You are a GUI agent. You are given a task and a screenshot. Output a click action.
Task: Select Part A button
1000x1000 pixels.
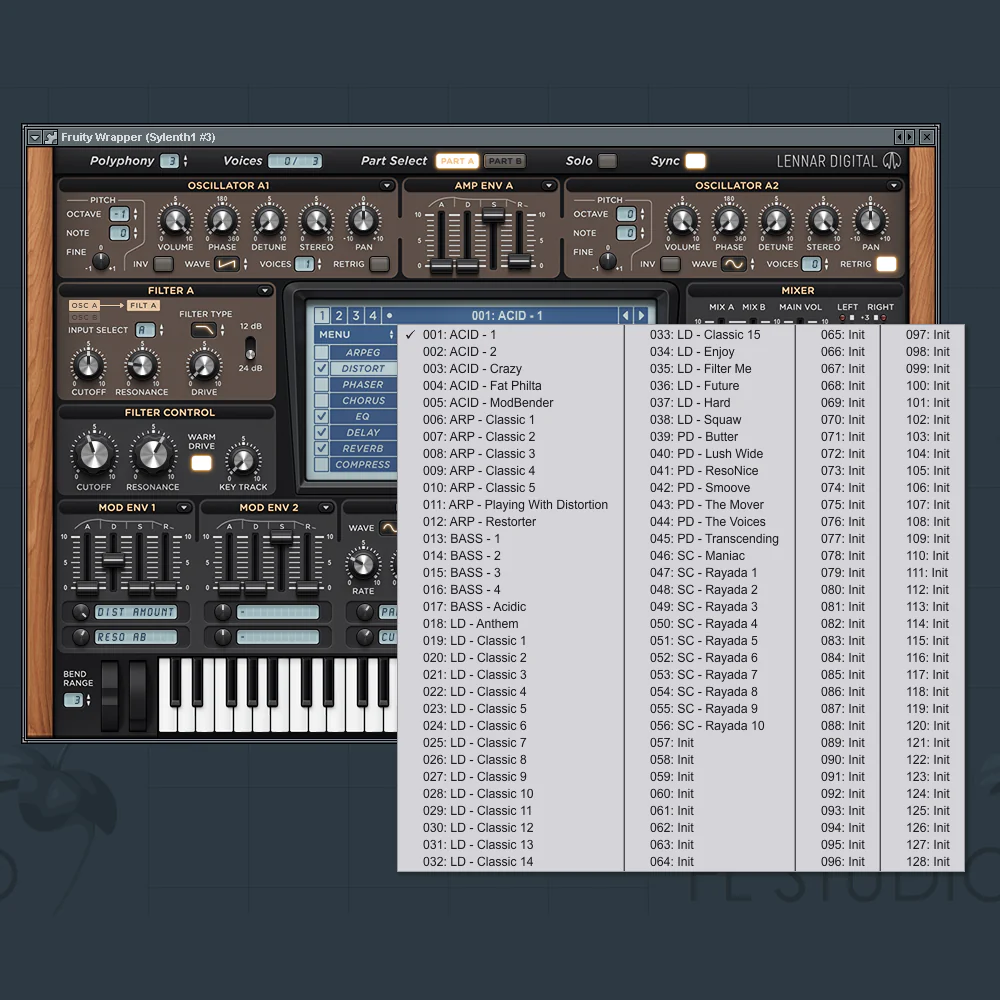coord(457,161)
